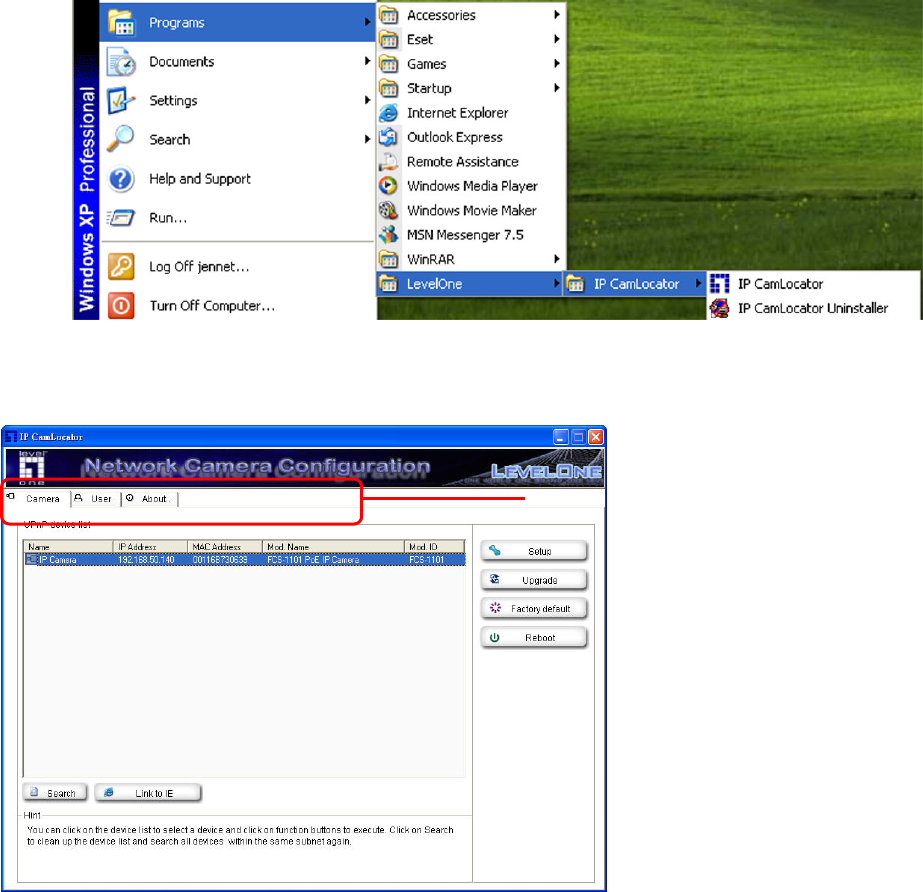Click the Link to IE button label
The height and width of the screenshot is (892, 923).
pyautogui.click(x=154, y=793)
